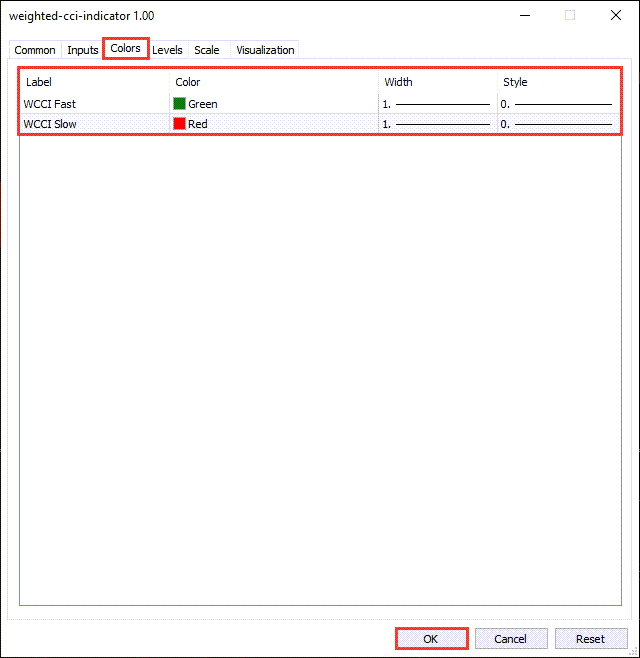Screen dimensions: 640x658
Task: Switch to the Visualization tab
Action: tap(265, 50)
